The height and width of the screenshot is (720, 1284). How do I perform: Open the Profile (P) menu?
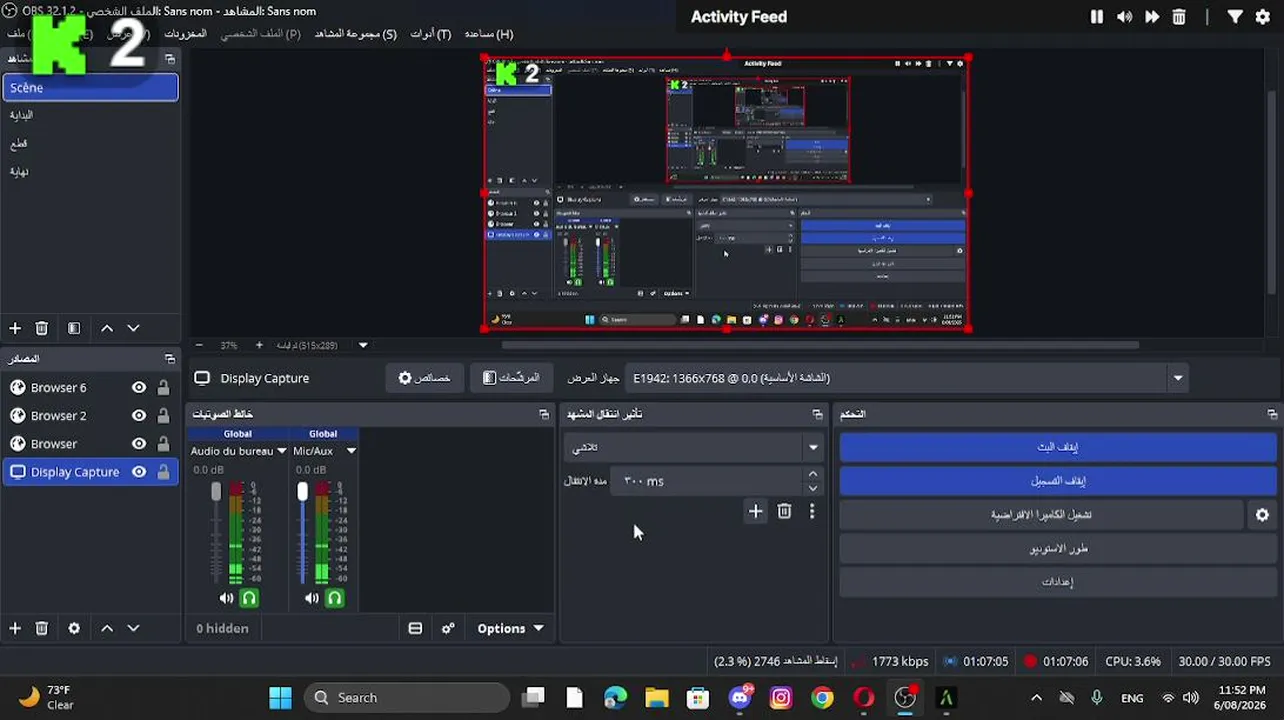tap(260, 34)
